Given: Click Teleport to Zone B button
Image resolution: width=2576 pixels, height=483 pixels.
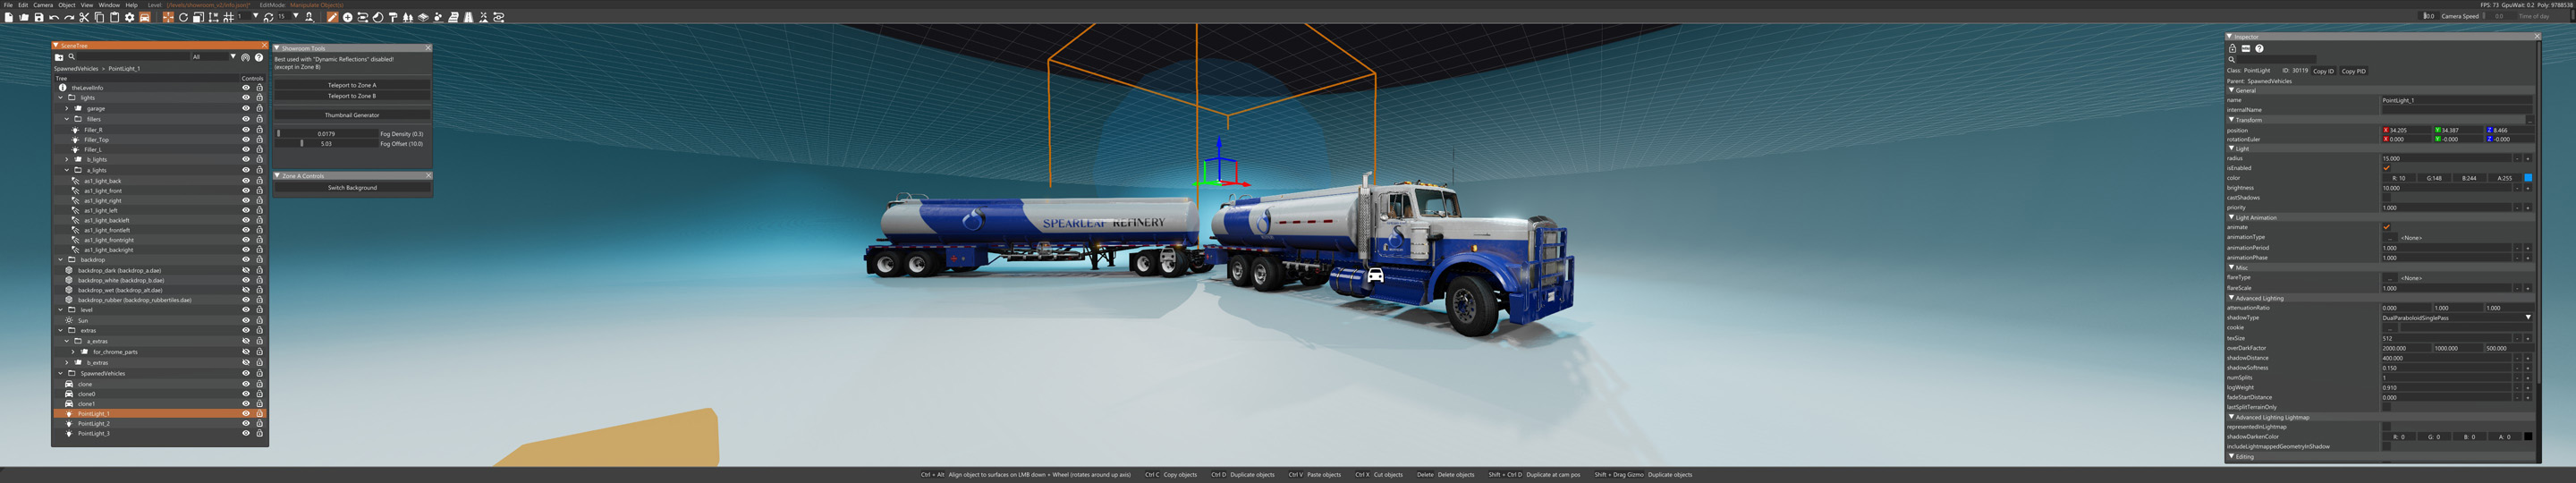Looking at the screenshot, I should (352, 96).
